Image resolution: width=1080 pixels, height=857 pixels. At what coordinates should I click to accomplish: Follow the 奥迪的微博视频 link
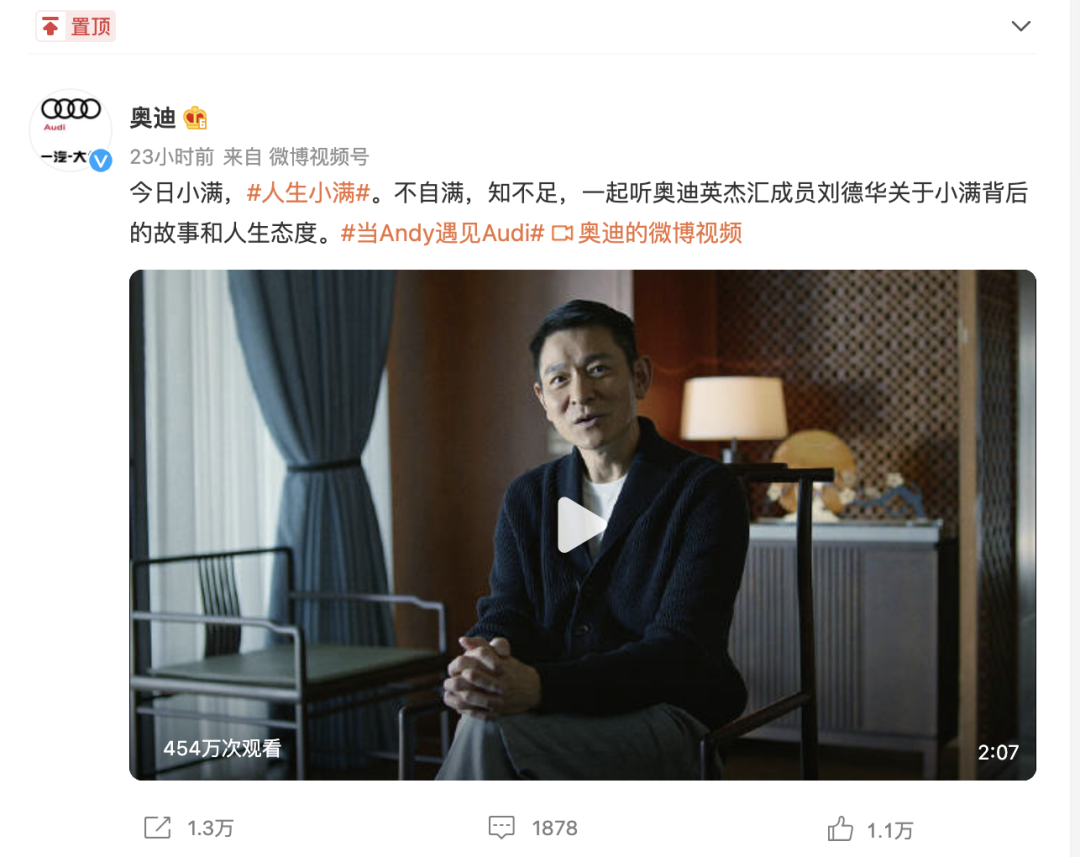click(x=659, y=234)
